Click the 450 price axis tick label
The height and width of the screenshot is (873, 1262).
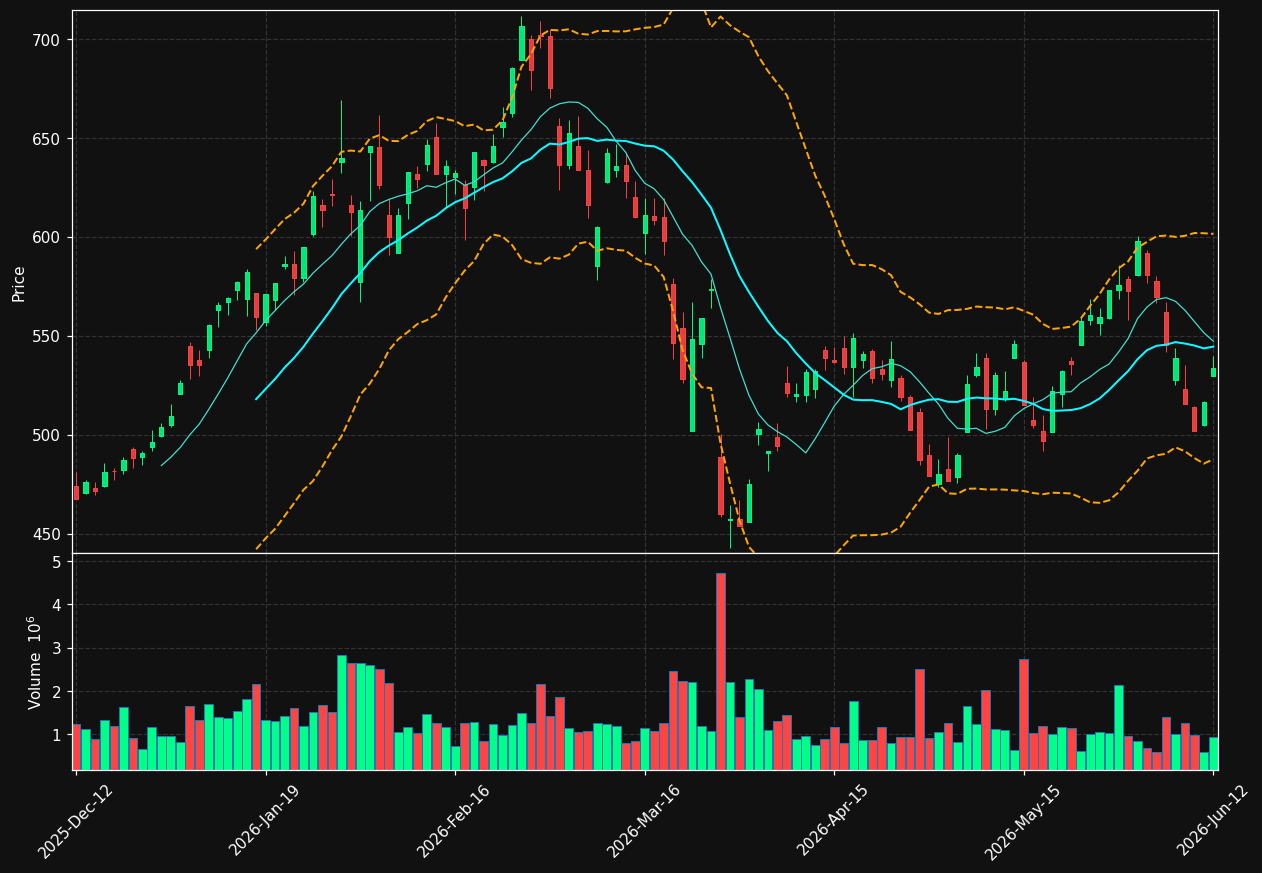(48, 535)
